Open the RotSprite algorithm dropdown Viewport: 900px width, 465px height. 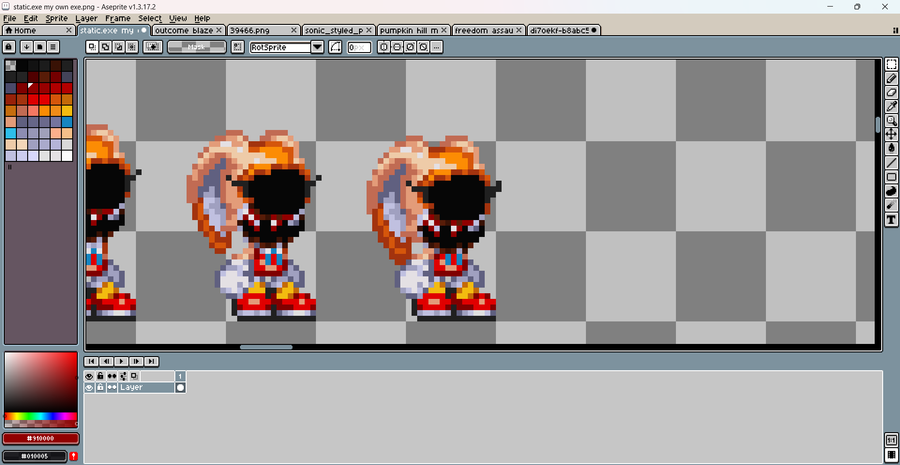tap(317, 47)
